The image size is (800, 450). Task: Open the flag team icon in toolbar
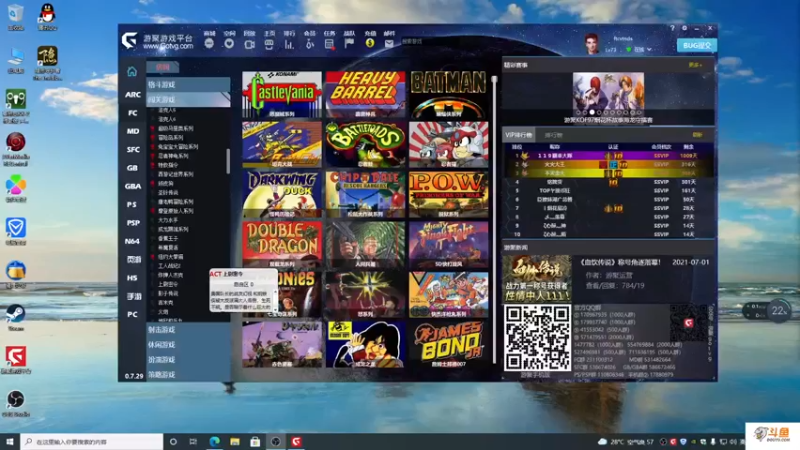349,44
